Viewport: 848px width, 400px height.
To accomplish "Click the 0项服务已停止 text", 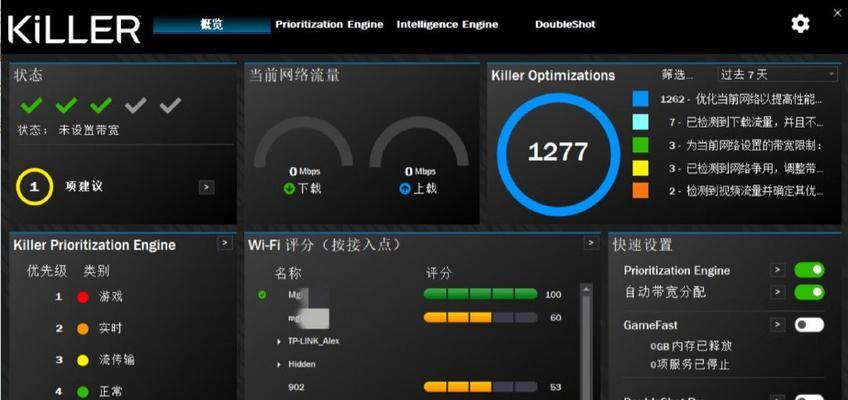I will coord(690,364).
